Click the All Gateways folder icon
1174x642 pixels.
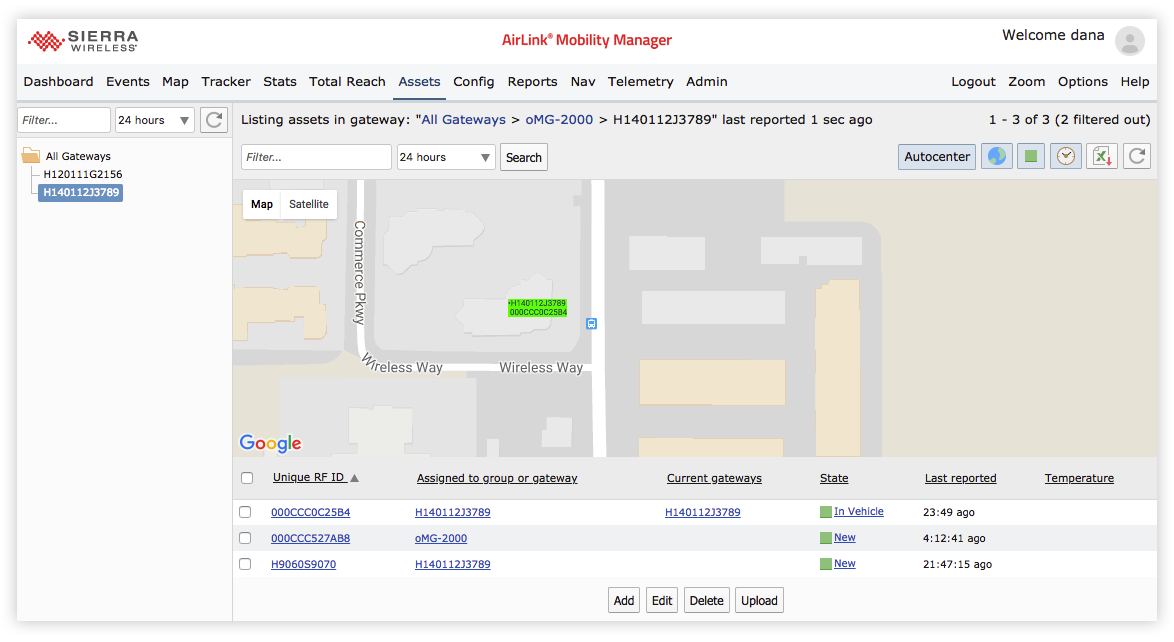tap(31, 156)
